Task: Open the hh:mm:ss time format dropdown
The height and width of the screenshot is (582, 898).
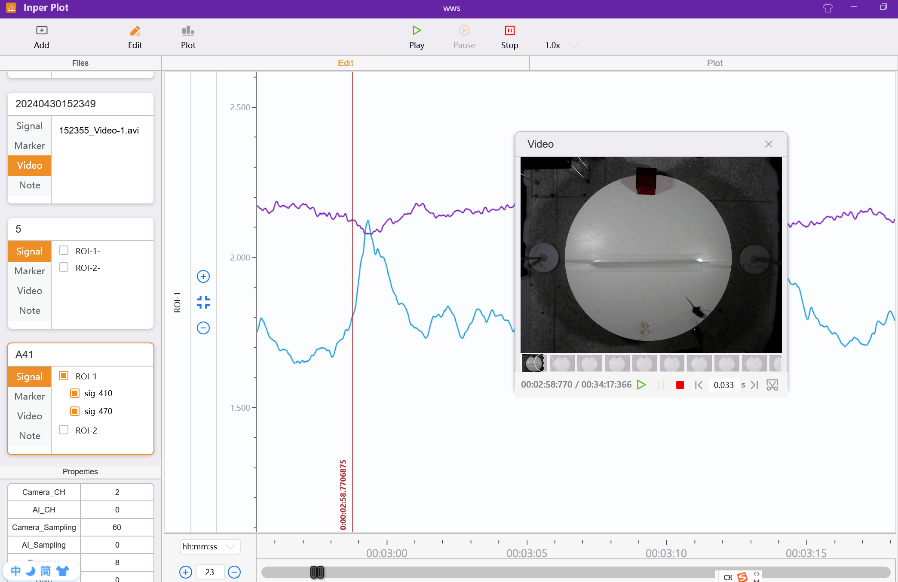Action: point(210,546)
